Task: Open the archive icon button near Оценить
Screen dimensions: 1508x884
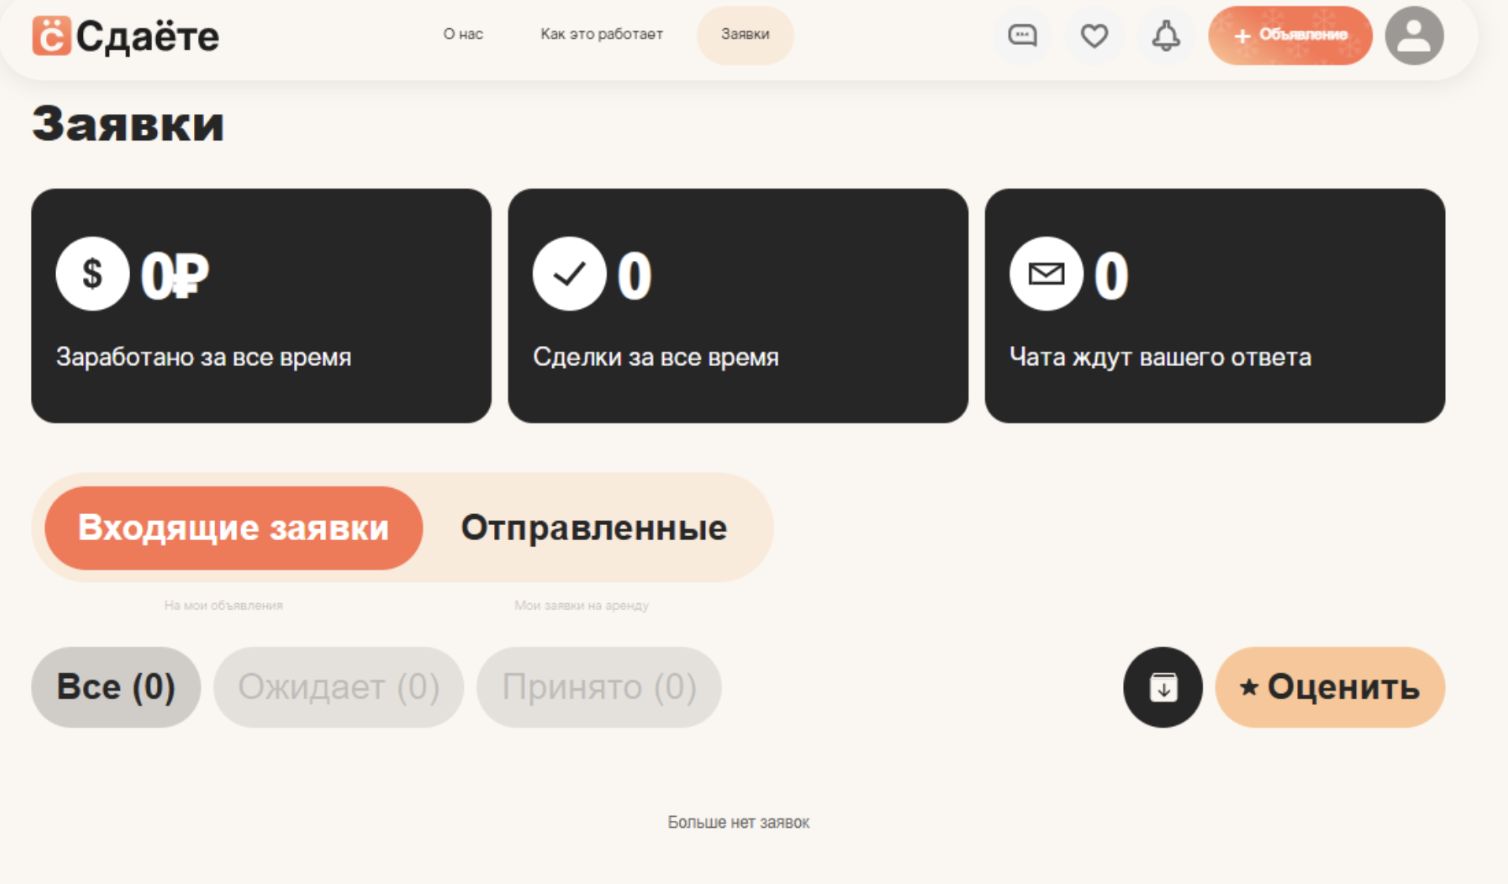Action: (1162, 687)
